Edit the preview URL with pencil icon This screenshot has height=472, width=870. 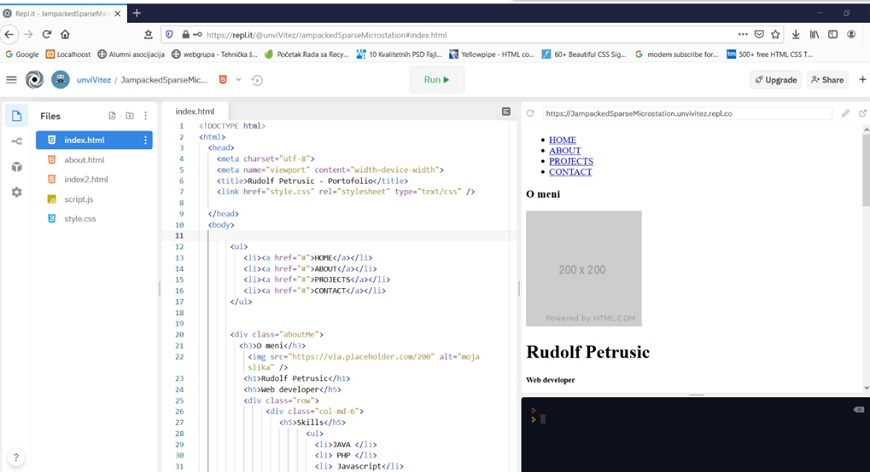tap(845, 113)
